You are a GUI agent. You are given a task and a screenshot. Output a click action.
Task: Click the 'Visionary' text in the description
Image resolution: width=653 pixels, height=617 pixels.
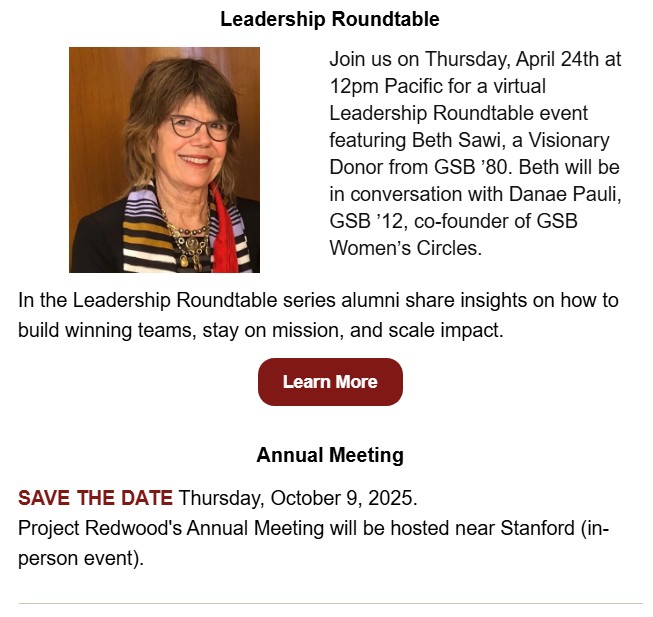570,141
